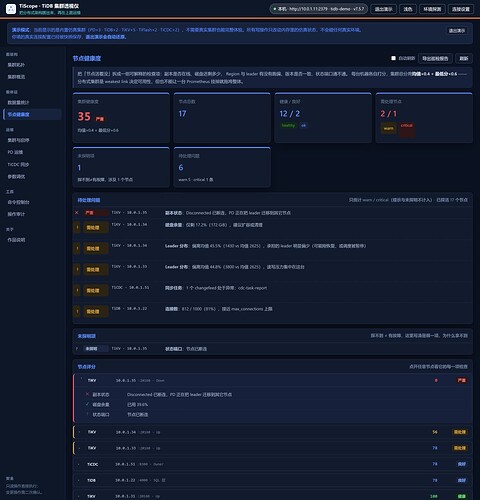Click the connection pill showing 10.0.1.11:2379 tidb-demo
The height and width of the screenshot is (500, 480).
point(318,9)
